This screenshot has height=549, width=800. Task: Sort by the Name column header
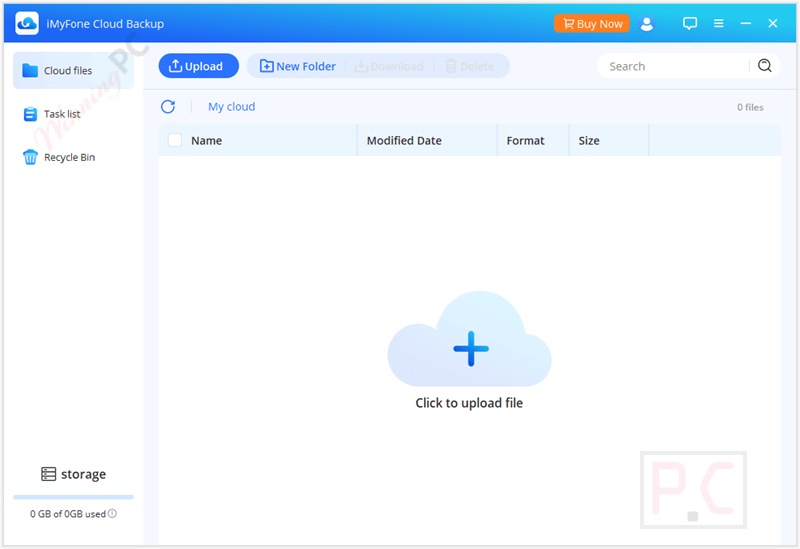207,141
